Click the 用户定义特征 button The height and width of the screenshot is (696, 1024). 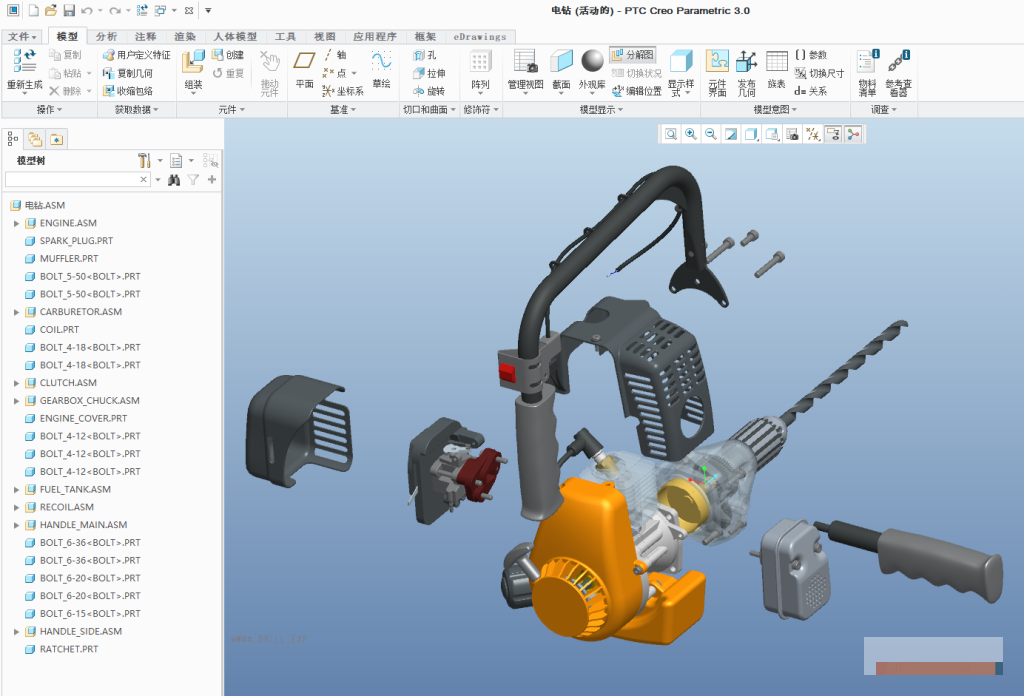click(136, 55)
